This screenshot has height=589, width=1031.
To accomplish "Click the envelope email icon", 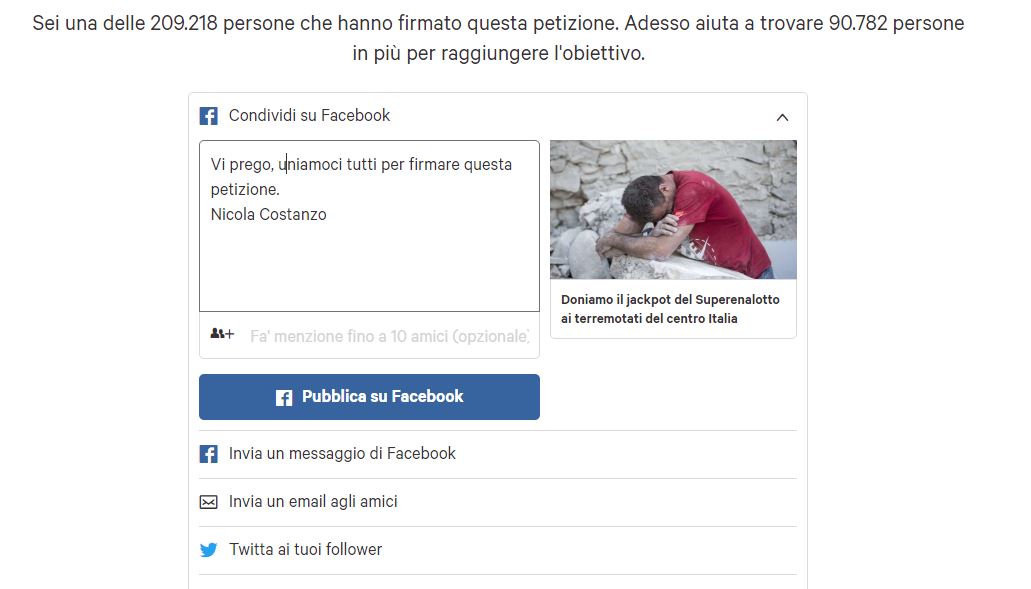I will (208, 502).
